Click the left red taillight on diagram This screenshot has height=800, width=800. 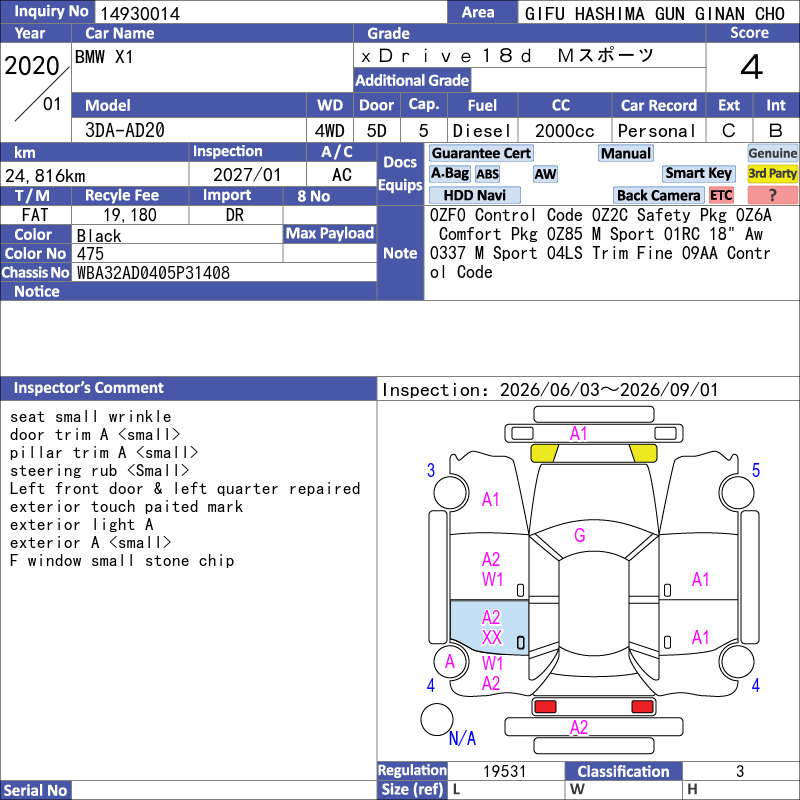[545, 707]
